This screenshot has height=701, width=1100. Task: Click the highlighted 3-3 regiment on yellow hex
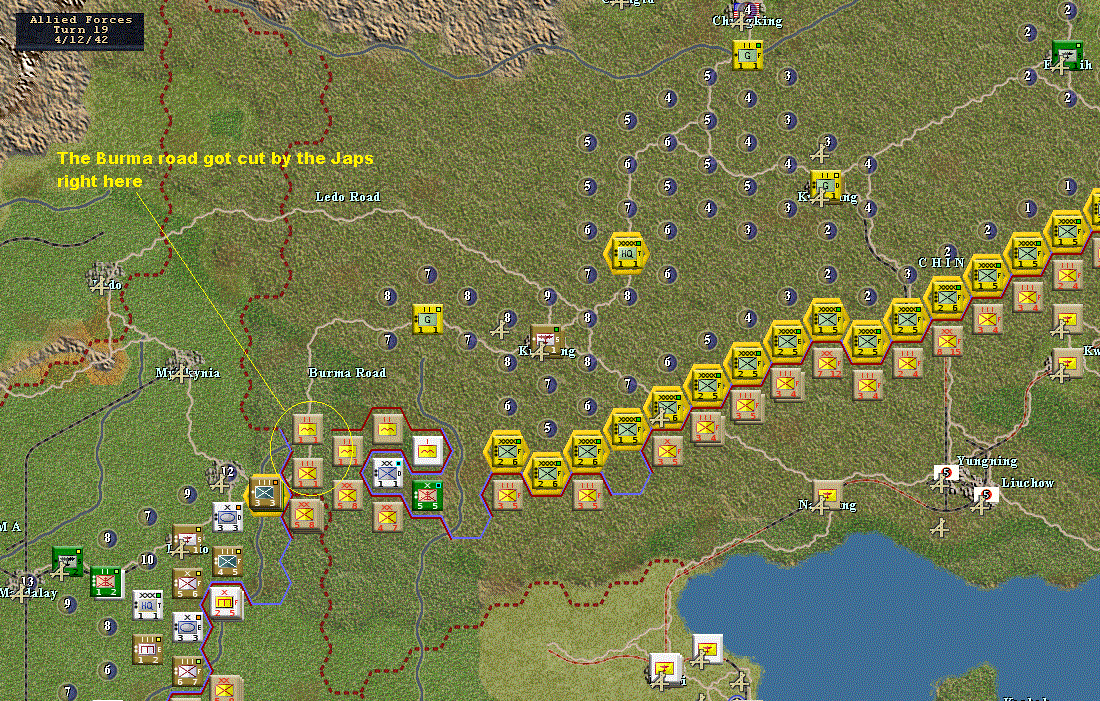pos(266,494)
